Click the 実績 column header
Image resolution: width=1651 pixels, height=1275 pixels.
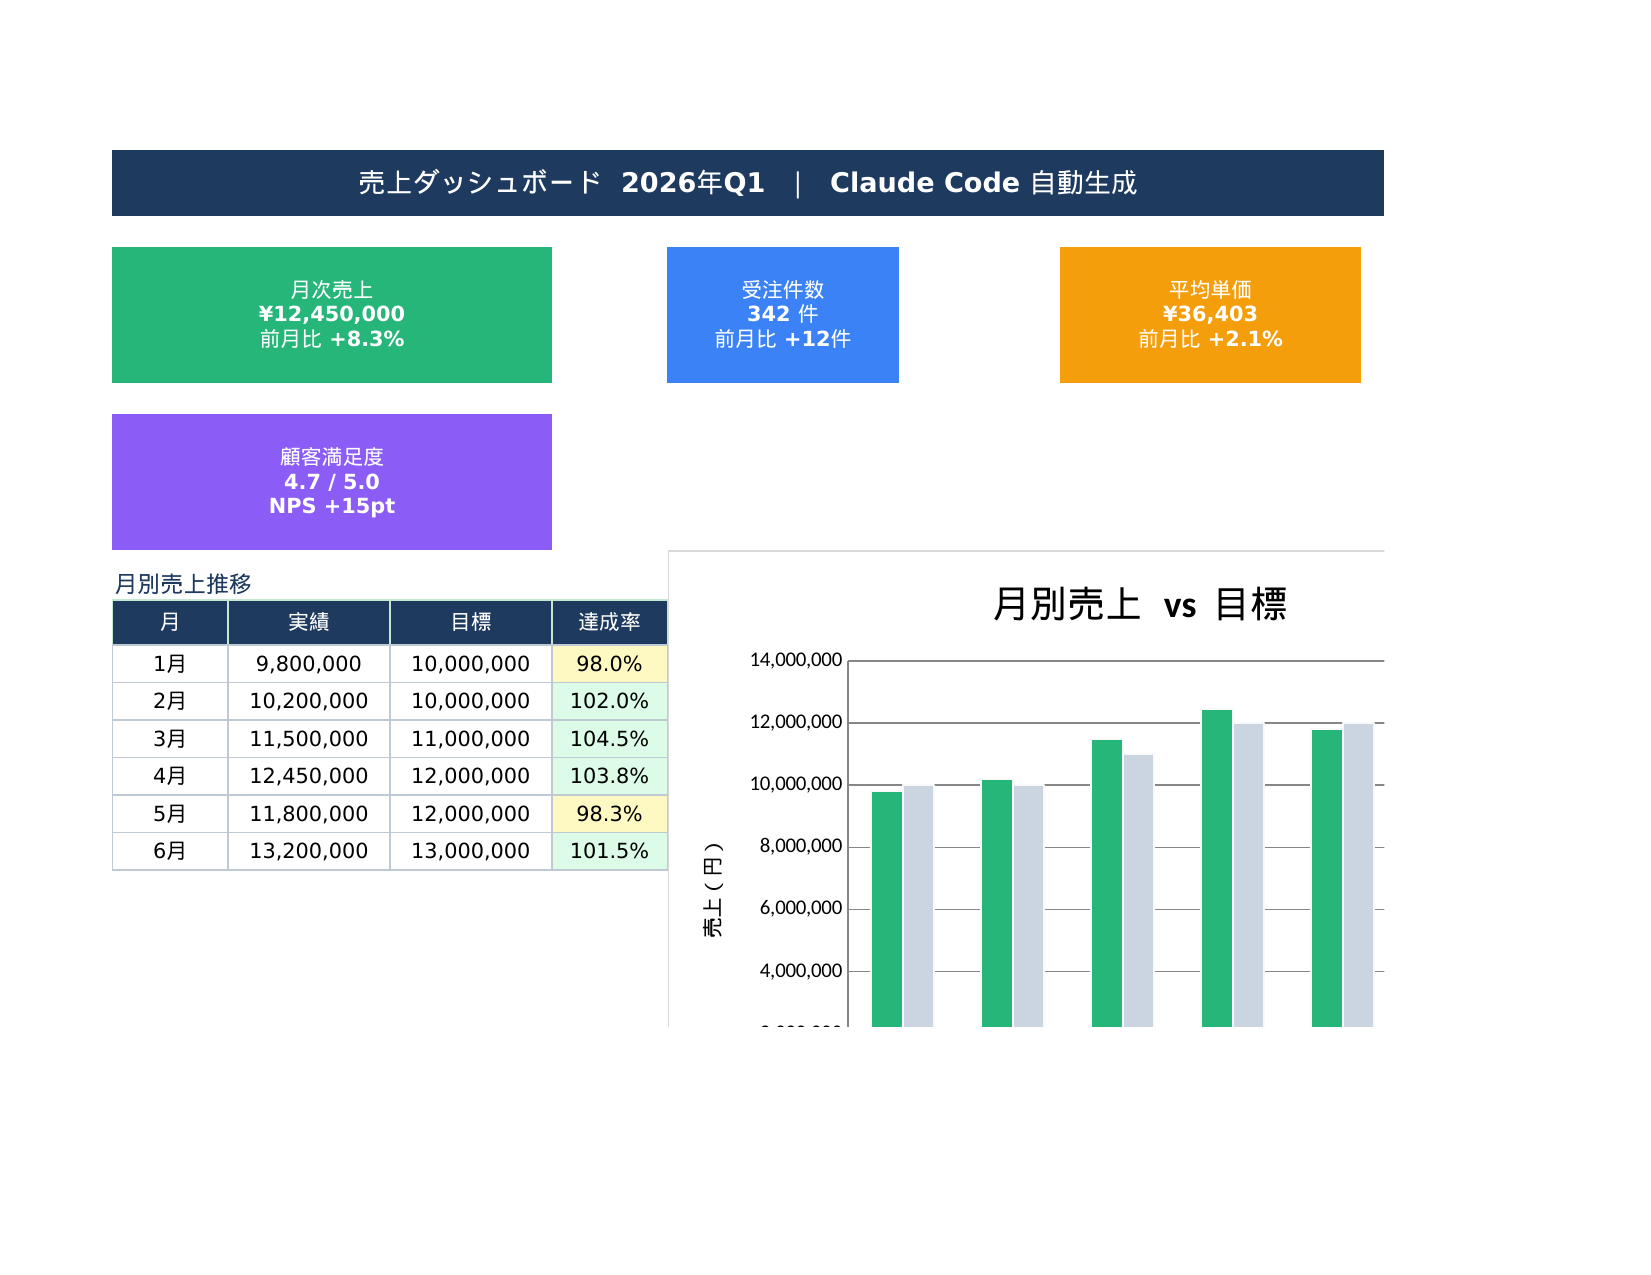(308, 622)
